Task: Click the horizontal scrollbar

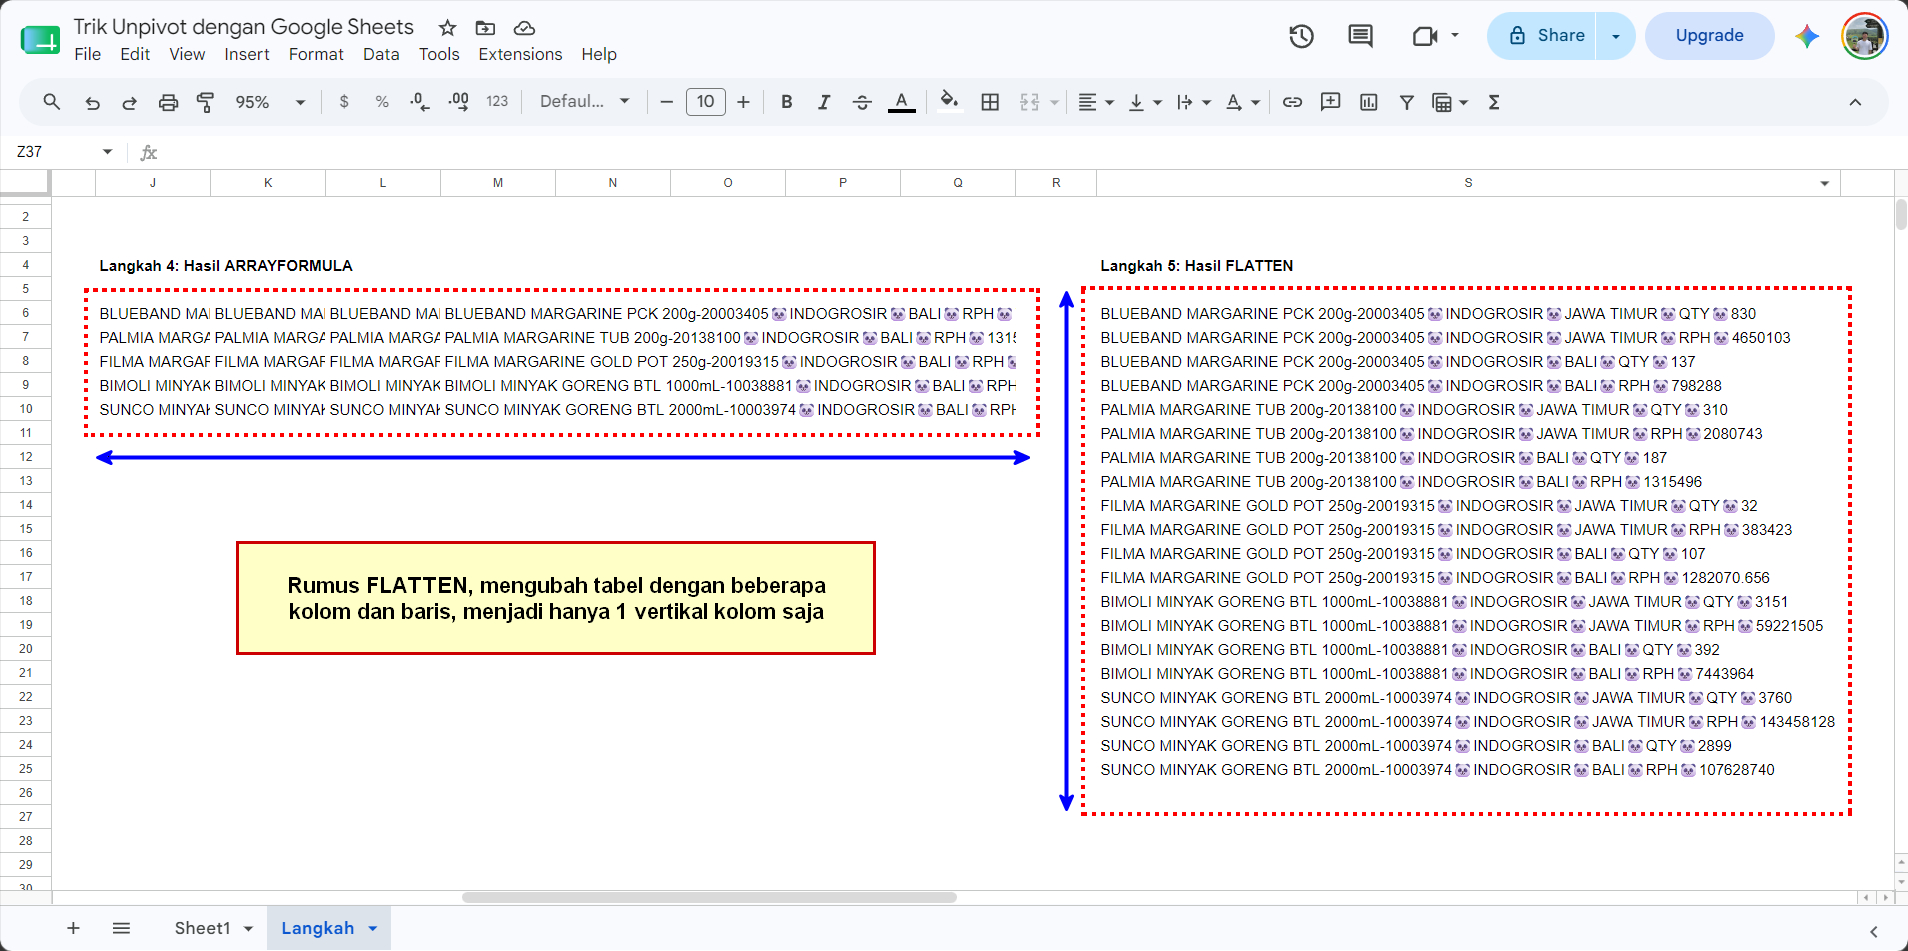Action: coord(709,897)
